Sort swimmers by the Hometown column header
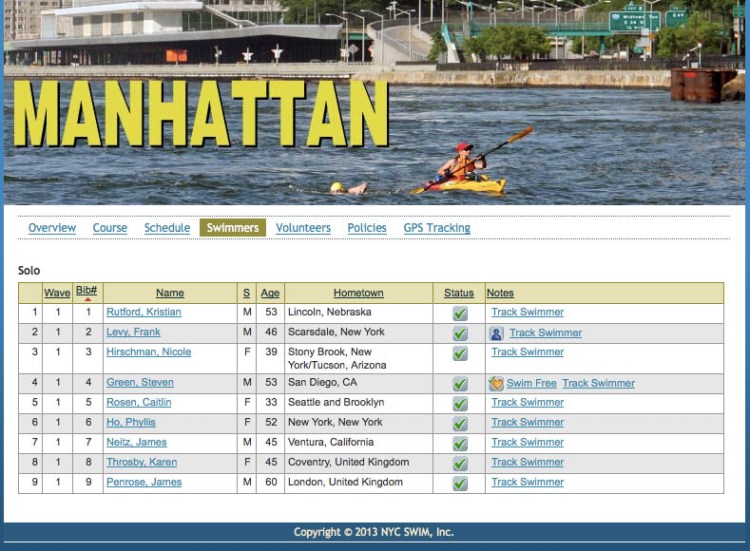Viewport: 750px width, 551px height. pyautogui.click(x=358, y=293)
